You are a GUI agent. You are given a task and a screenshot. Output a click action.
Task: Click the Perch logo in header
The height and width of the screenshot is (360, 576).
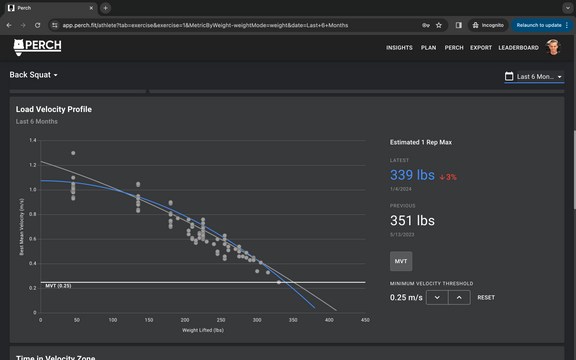[x=37, y=47]
